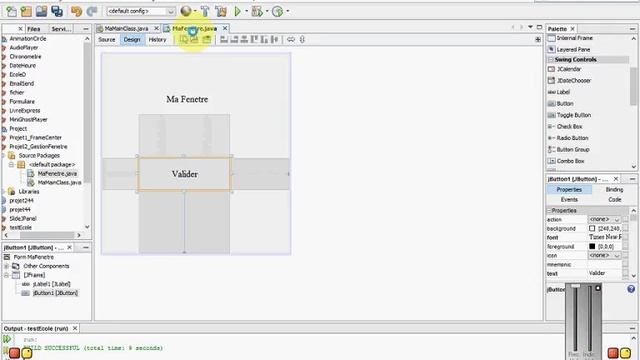Image resolution: width=640 pixels, height=360 pixels.
Task: Align components right in column
Action: point(234,40)
